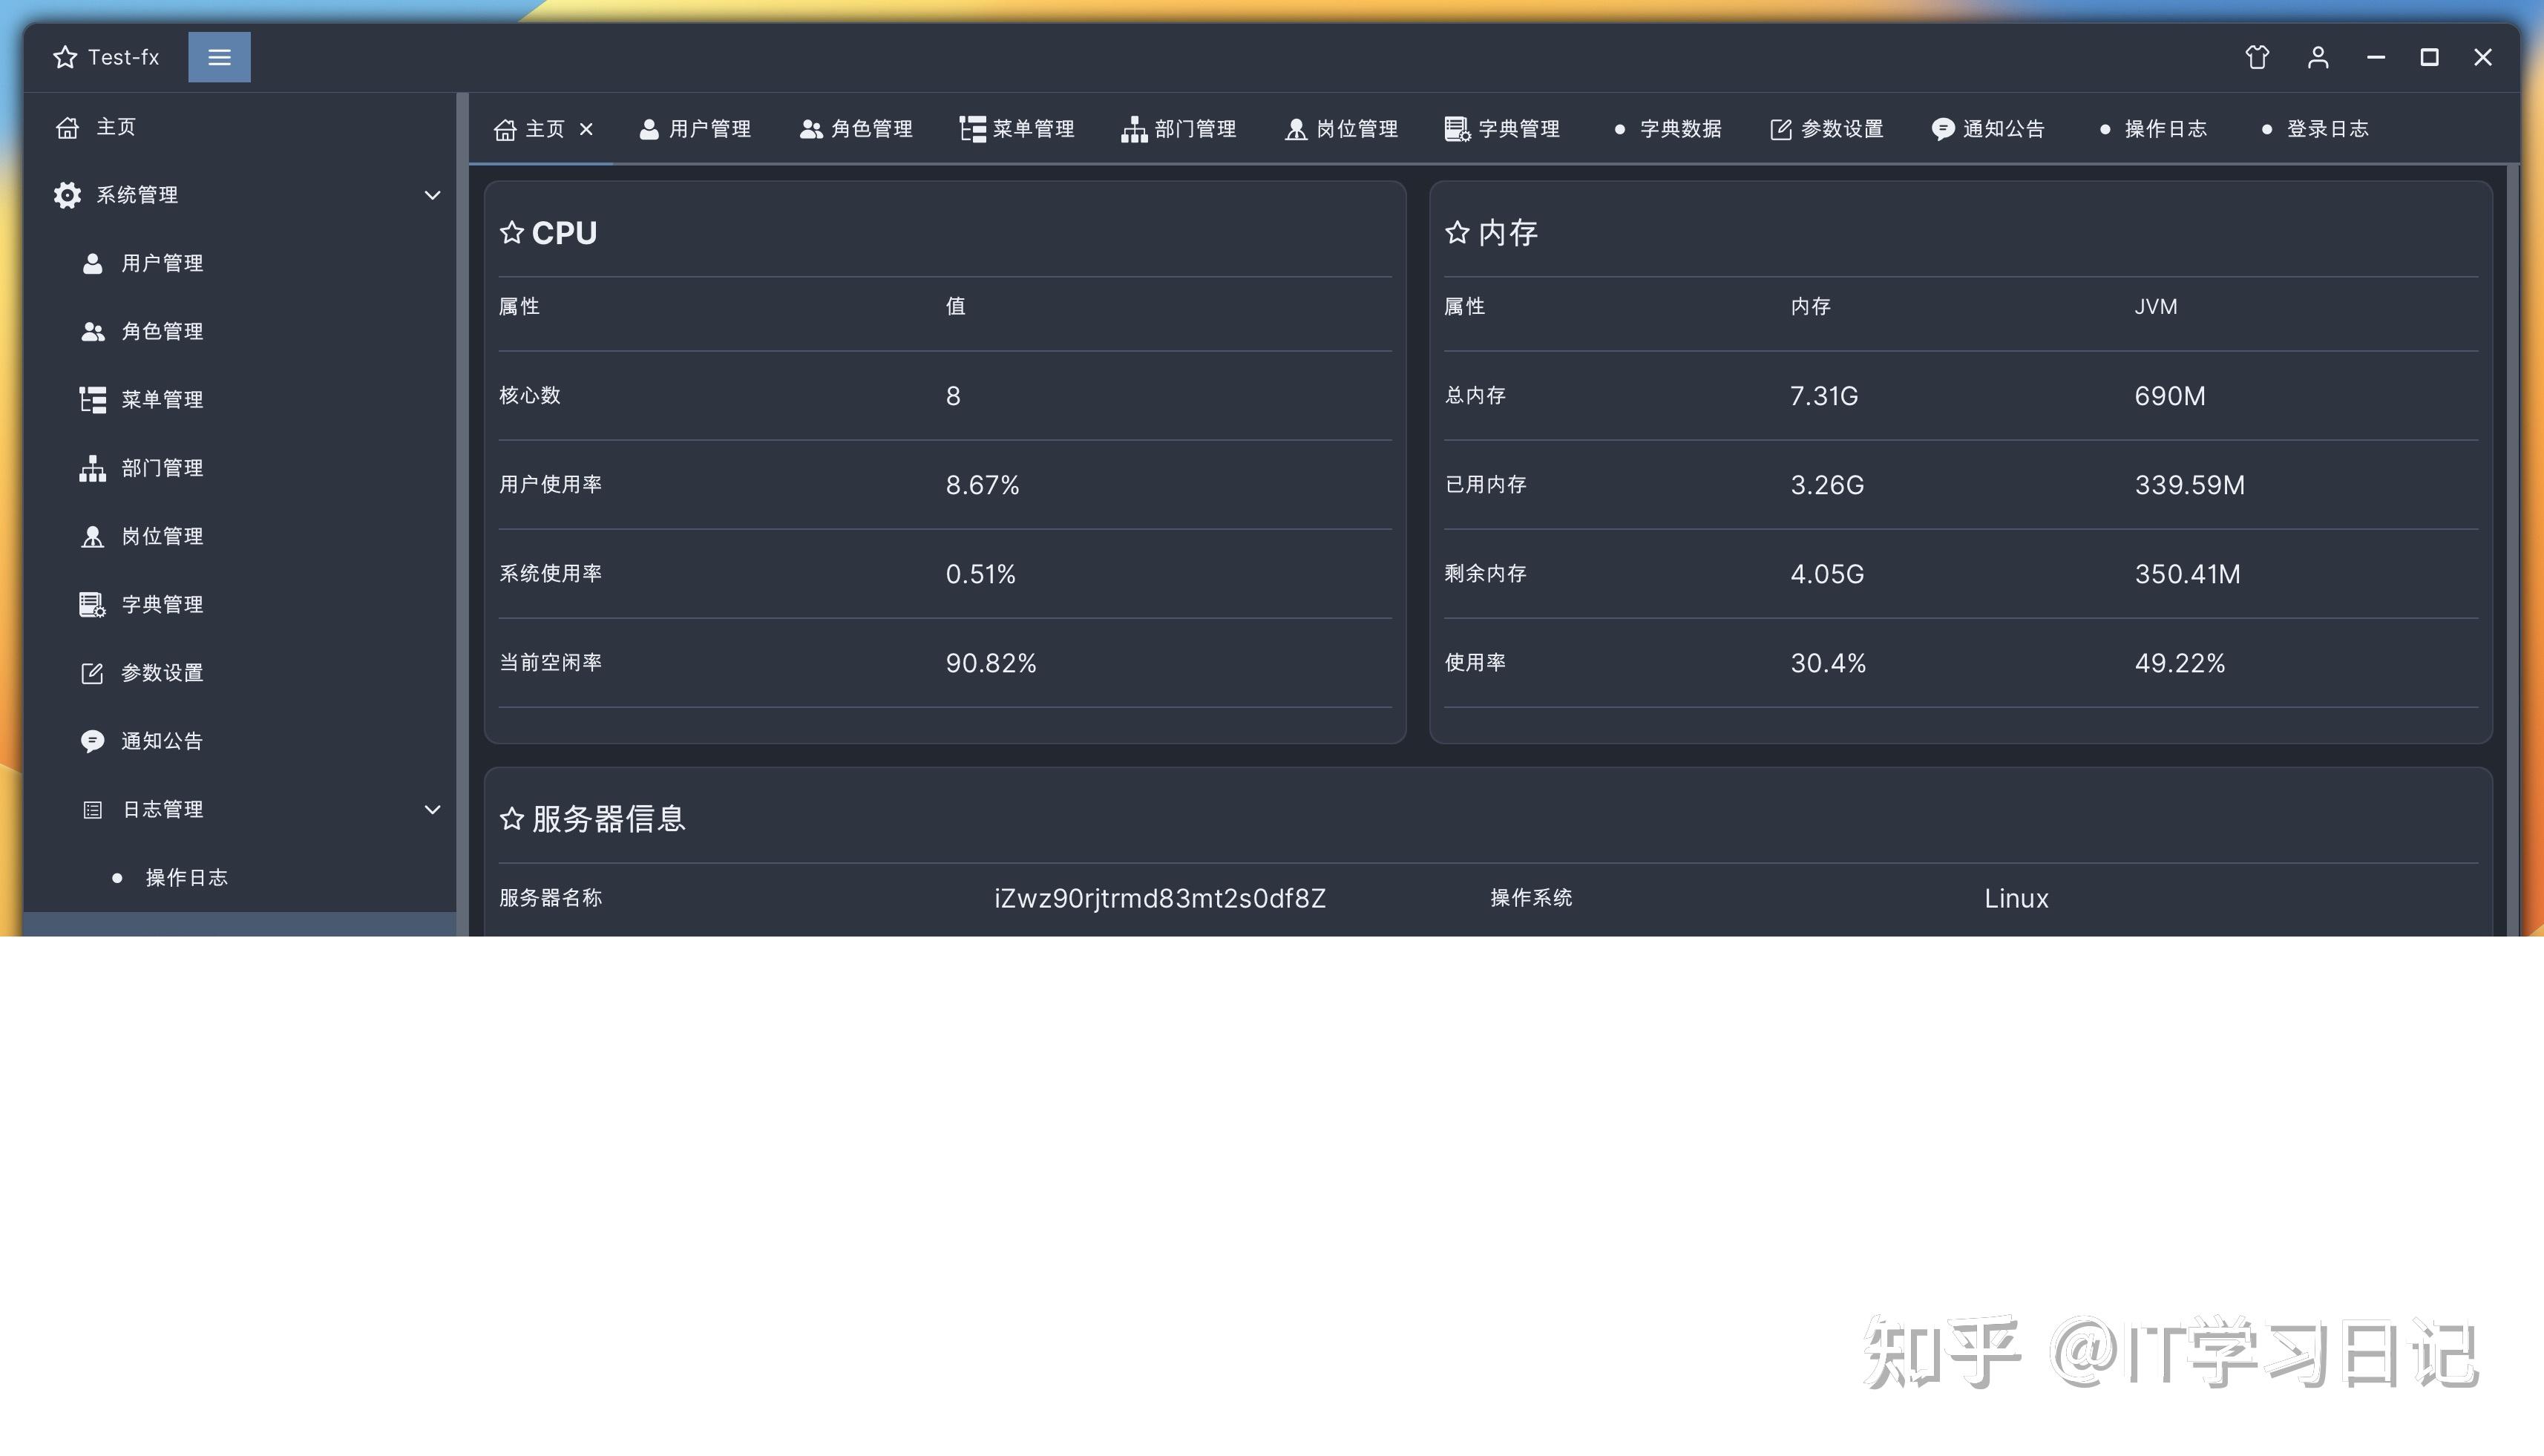Viewport: 2544px width, 1456px height.
Task: Toggle the star next to Test-fx
Action: (x=64, y=57)
